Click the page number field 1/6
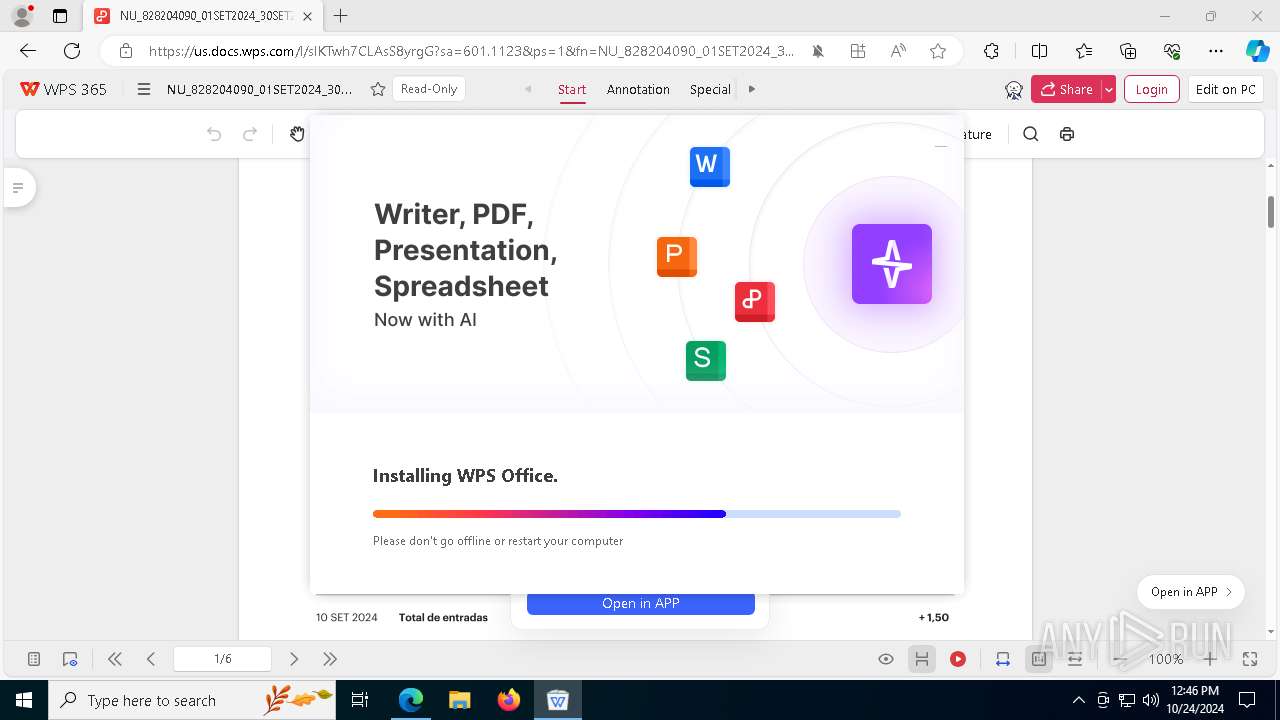 tap(223, 659)
